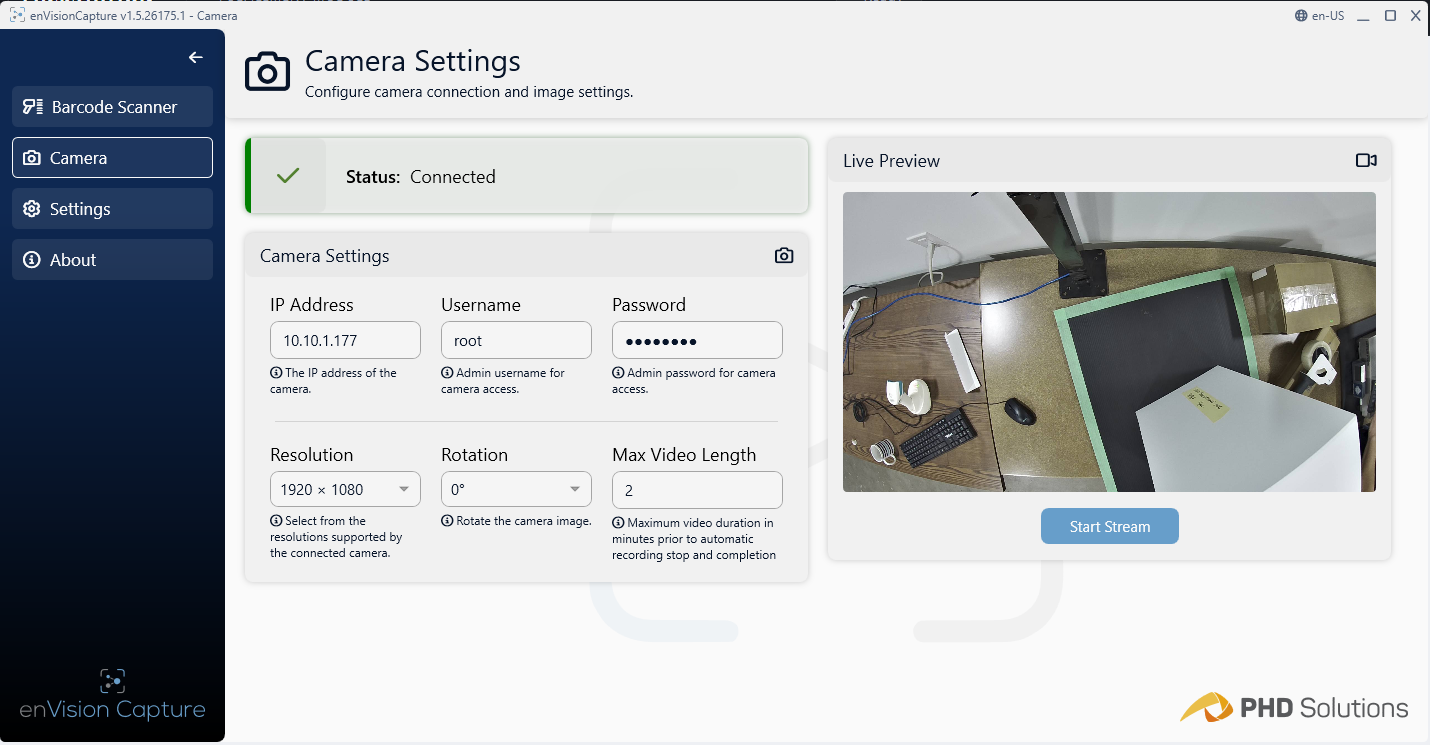Click the info icon under Password
1430x745 pixels.
click(618, 373)
